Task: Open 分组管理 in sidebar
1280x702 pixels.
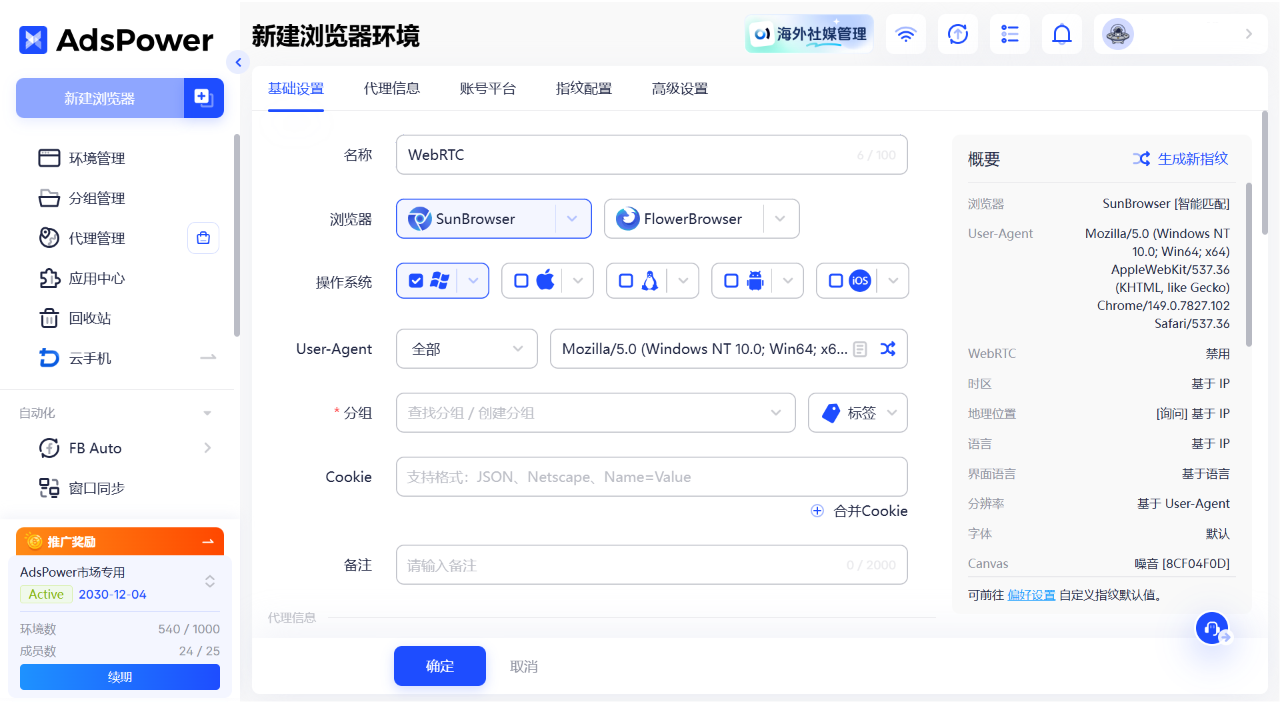Action: pos(97,198)
